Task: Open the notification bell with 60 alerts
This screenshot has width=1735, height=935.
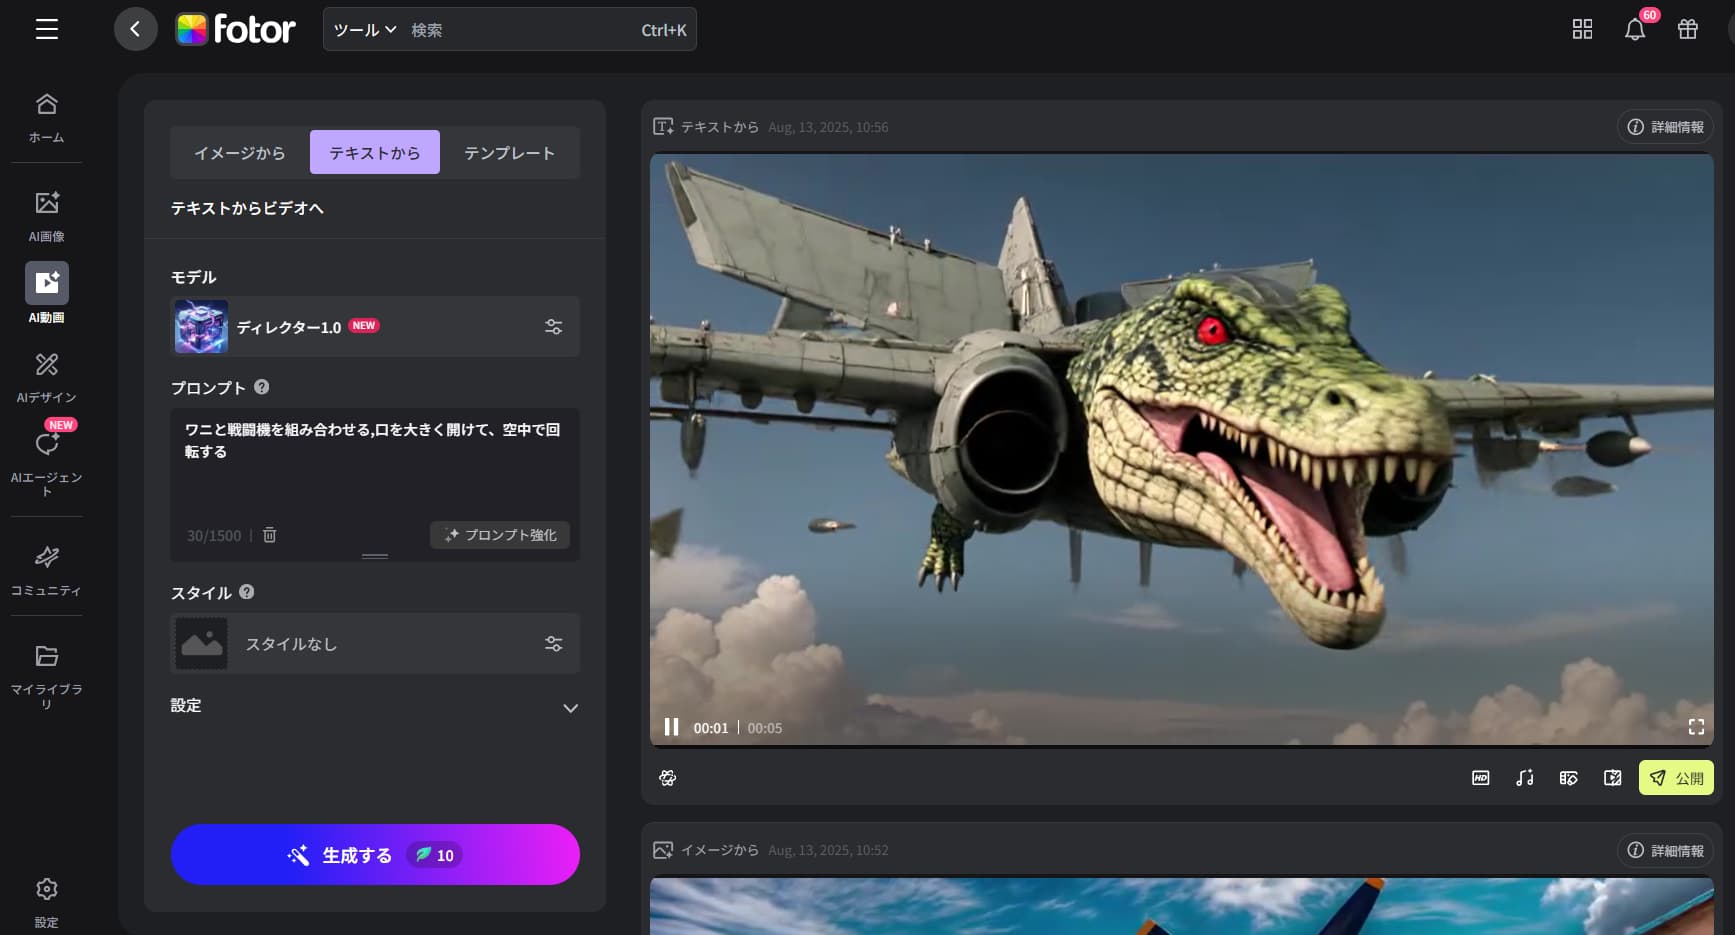Action: click(x=1636, y=29)
